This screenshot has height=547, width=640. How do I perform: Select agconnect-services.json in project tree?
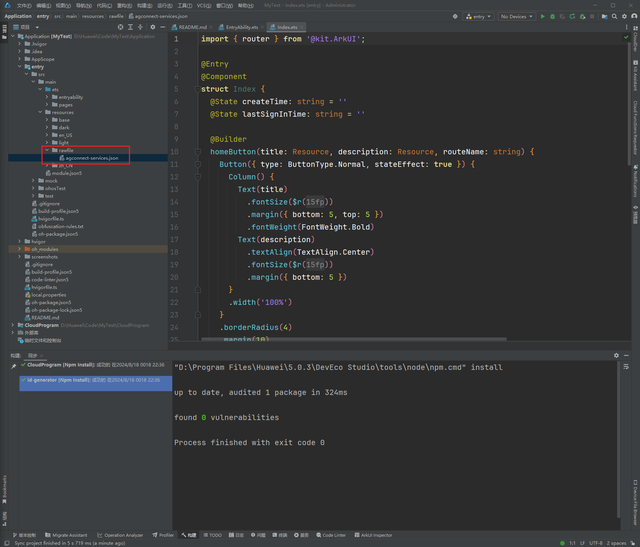[92, 157]
